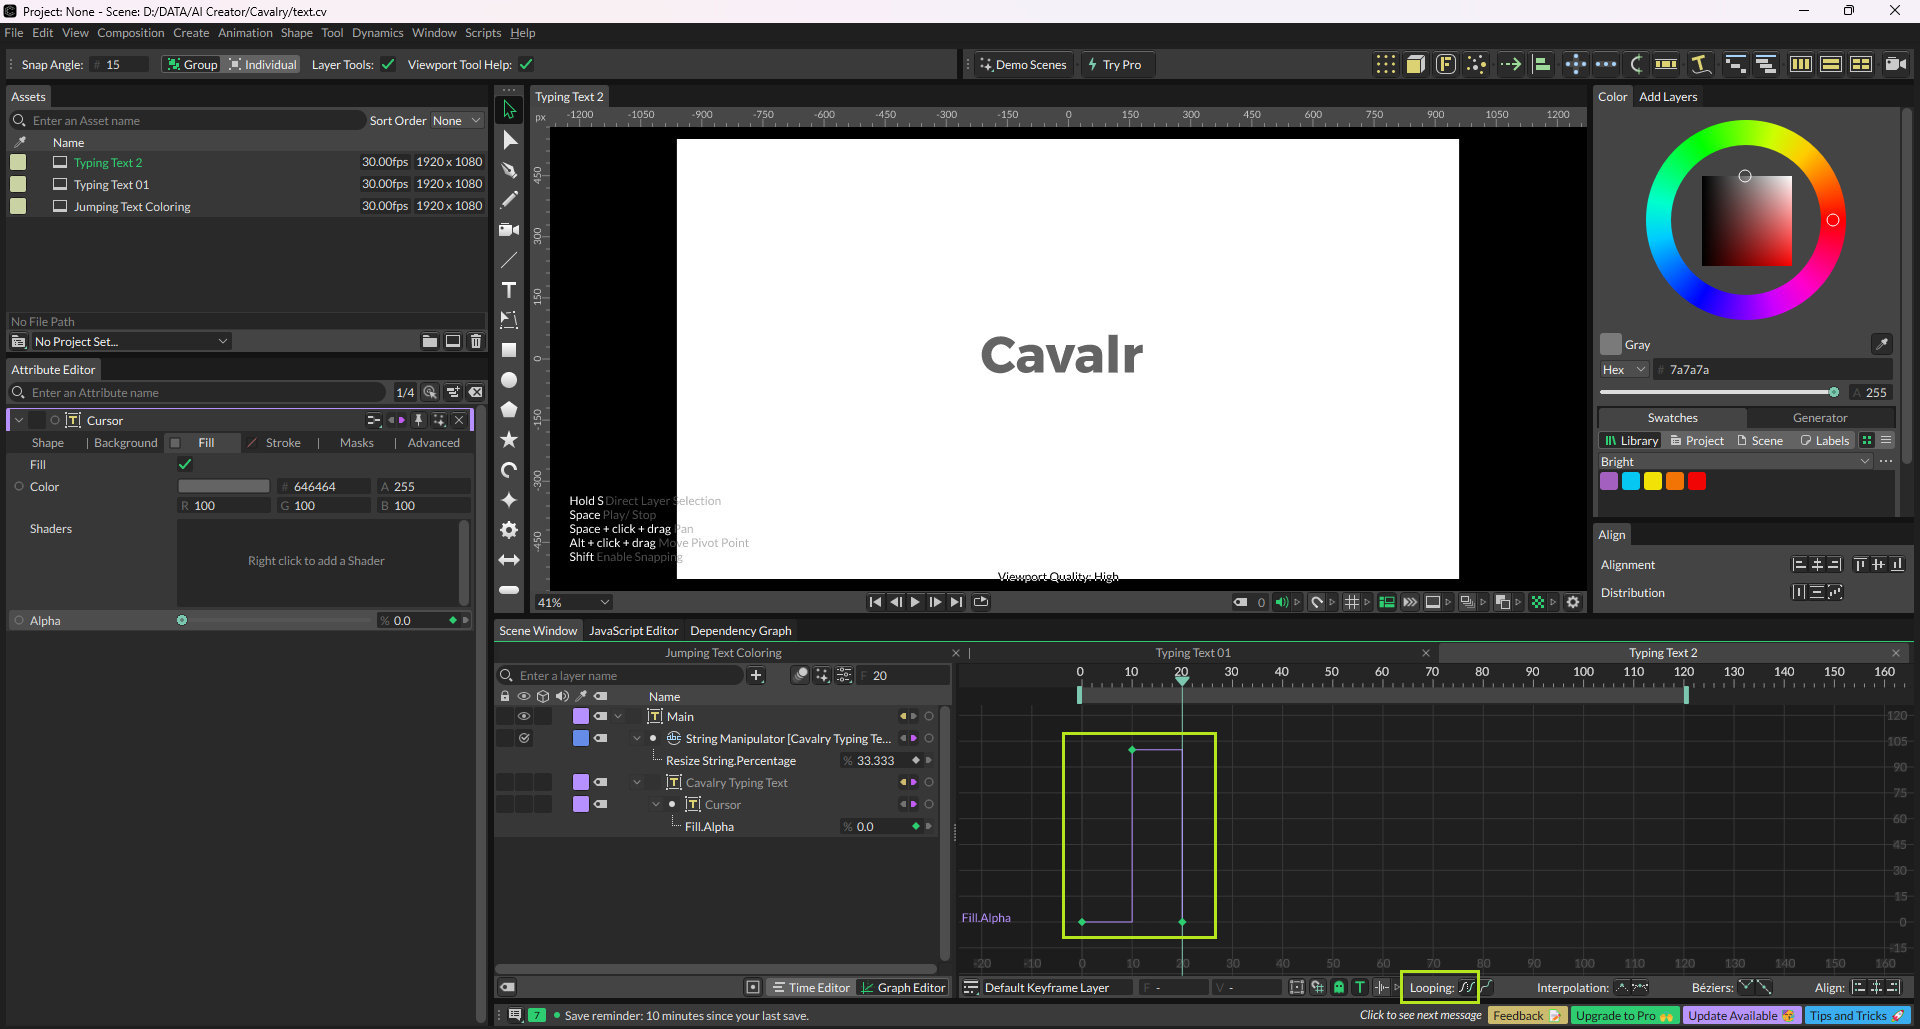Pick the yellow swatch in Bright palette

click(1653, 481)
